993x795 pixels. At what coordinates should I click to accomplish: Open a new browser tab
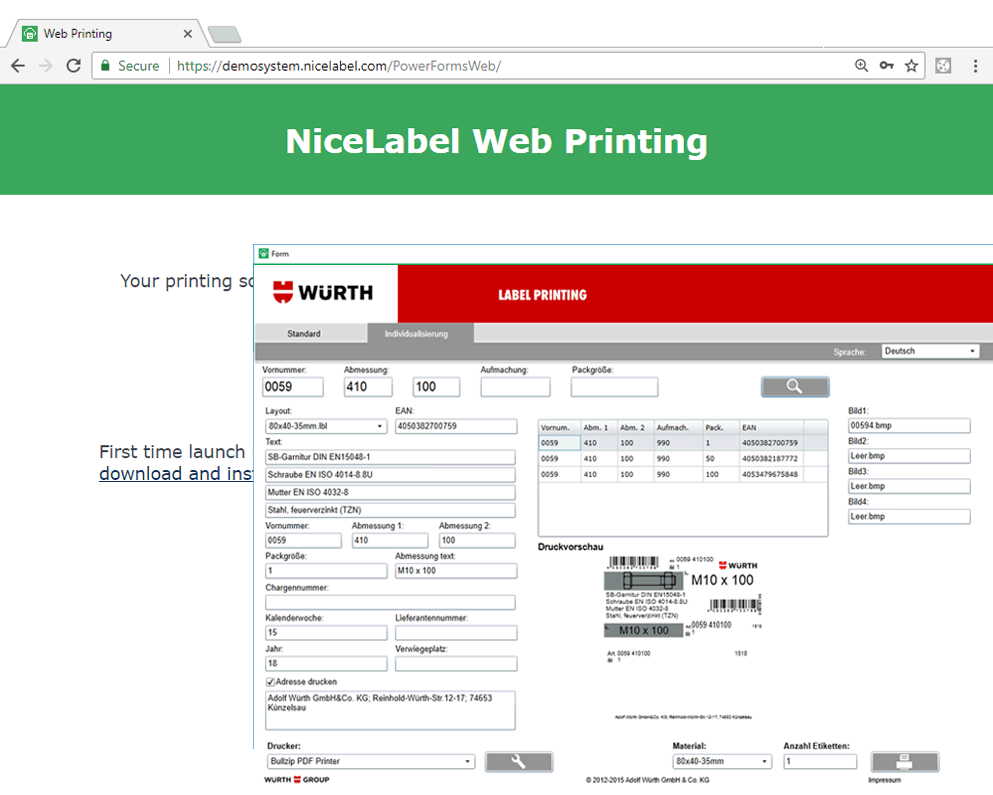[225, 34]
